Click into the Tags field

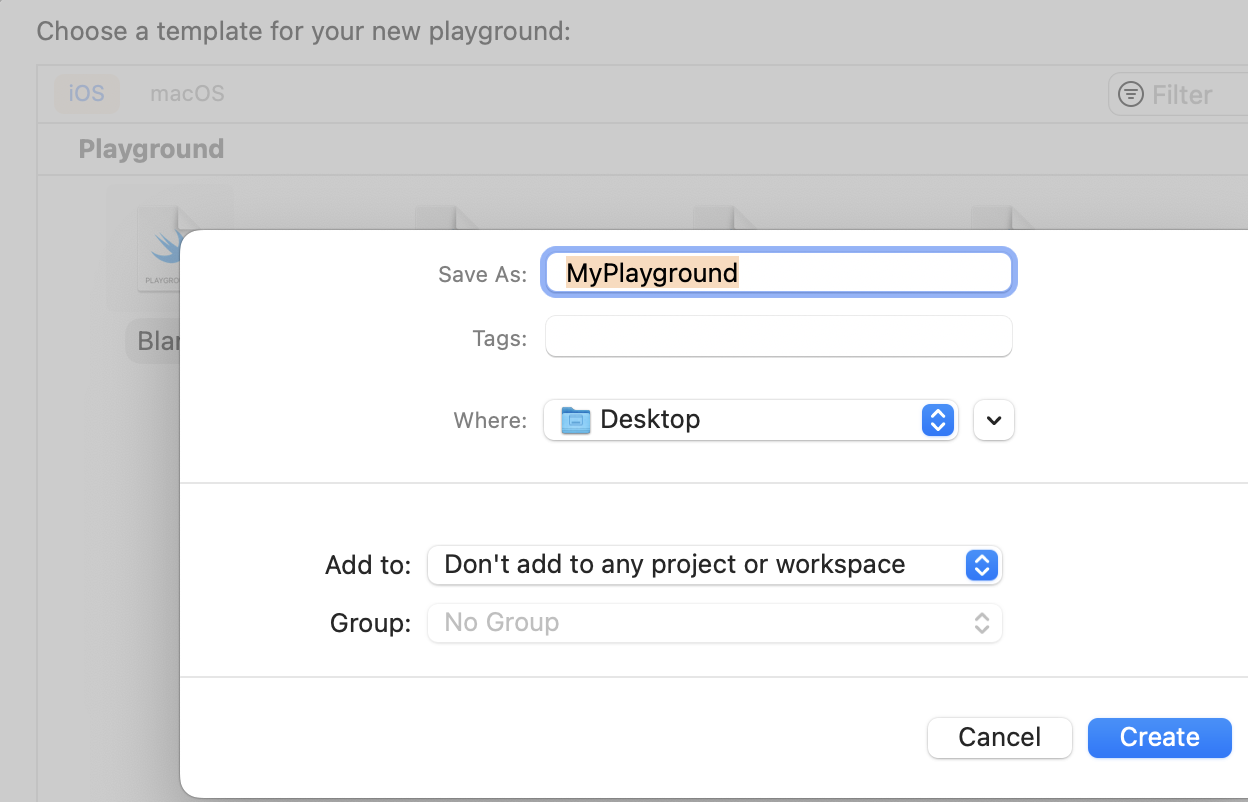(x=778, y=337)
